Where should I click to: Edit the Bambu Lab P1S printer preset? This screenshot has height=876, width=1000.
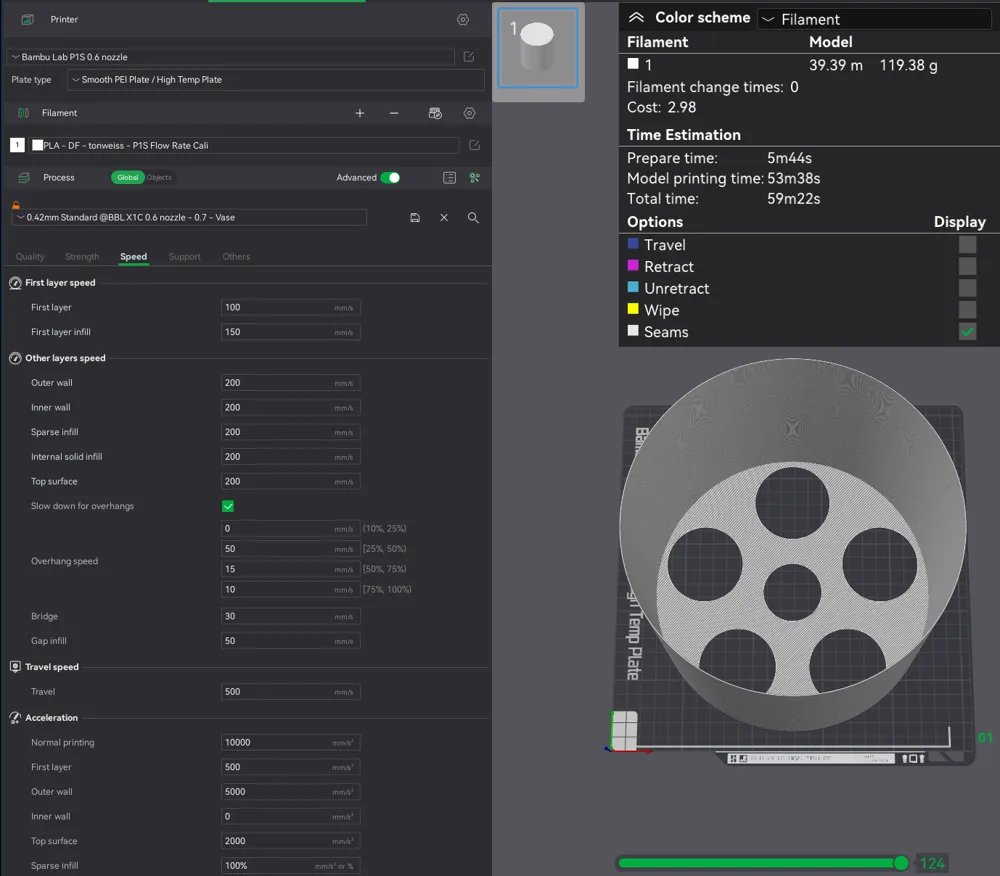pos(469,57)
